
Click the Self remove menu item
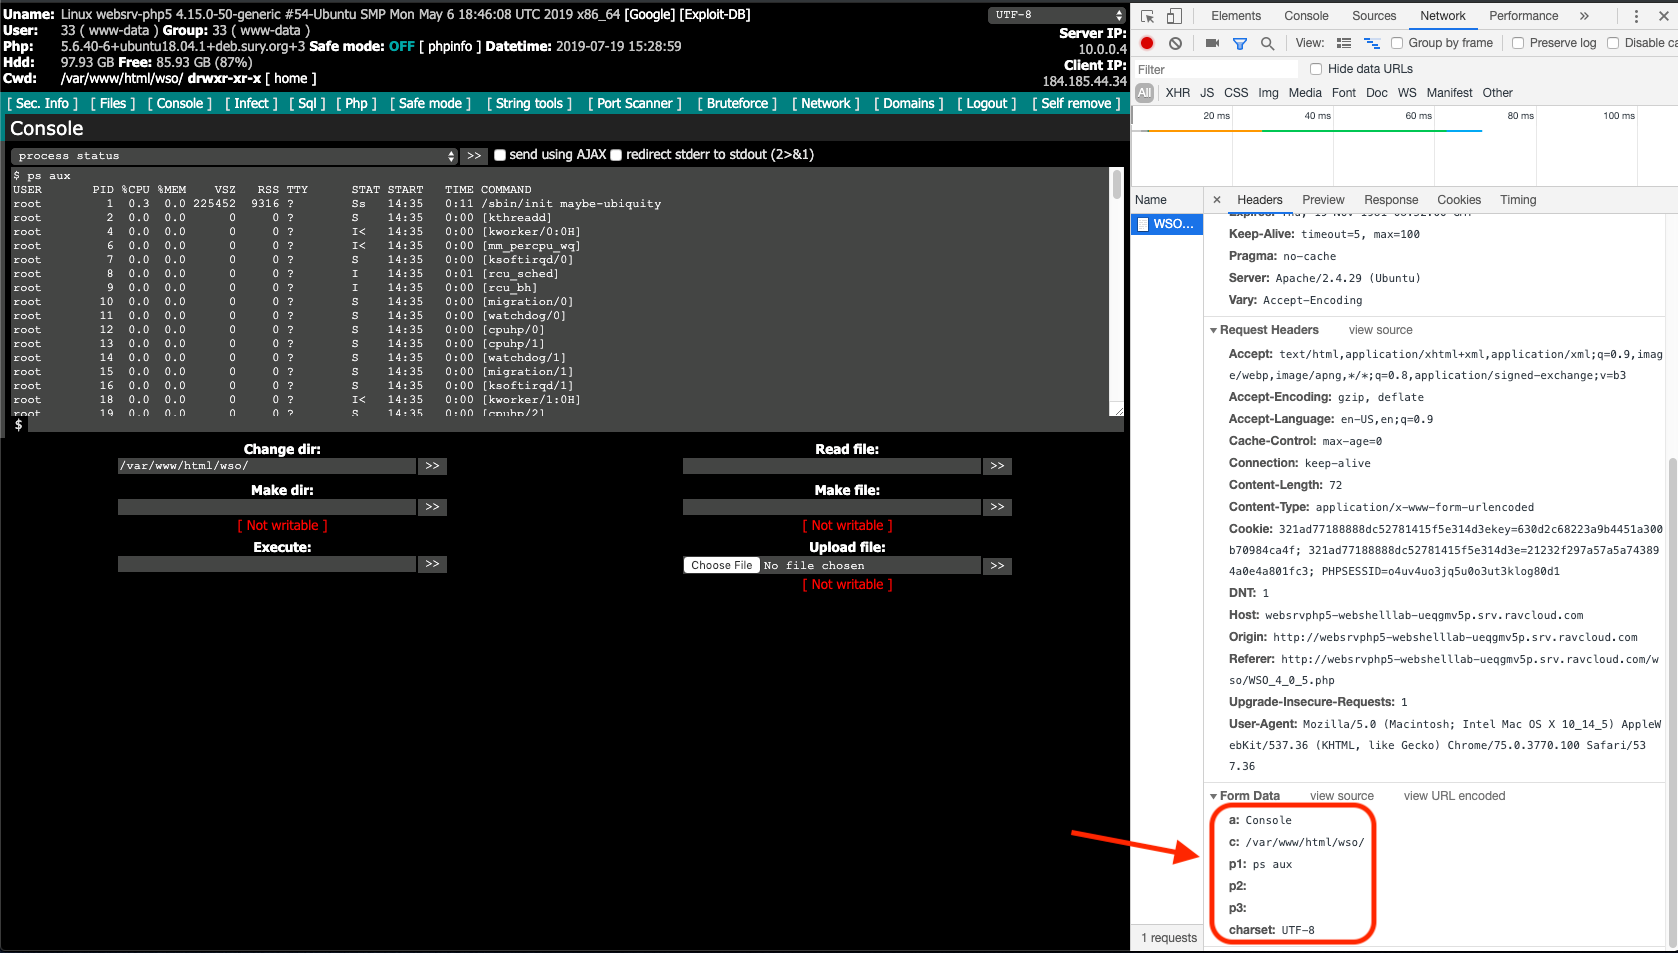pyautogui.click(x=1076, y=103)
